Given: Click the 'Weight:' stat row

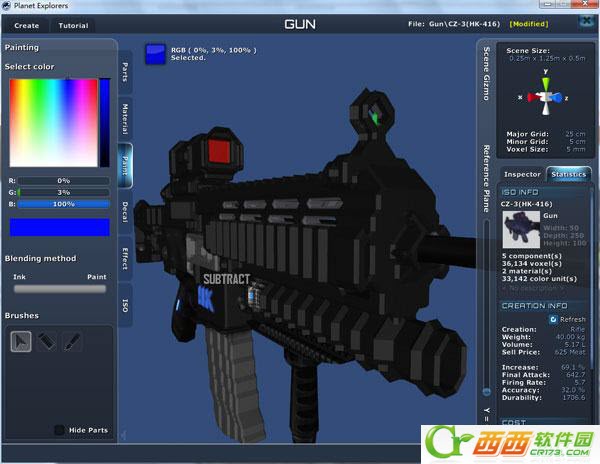Looking at the screenshot, I should (544, 337).
